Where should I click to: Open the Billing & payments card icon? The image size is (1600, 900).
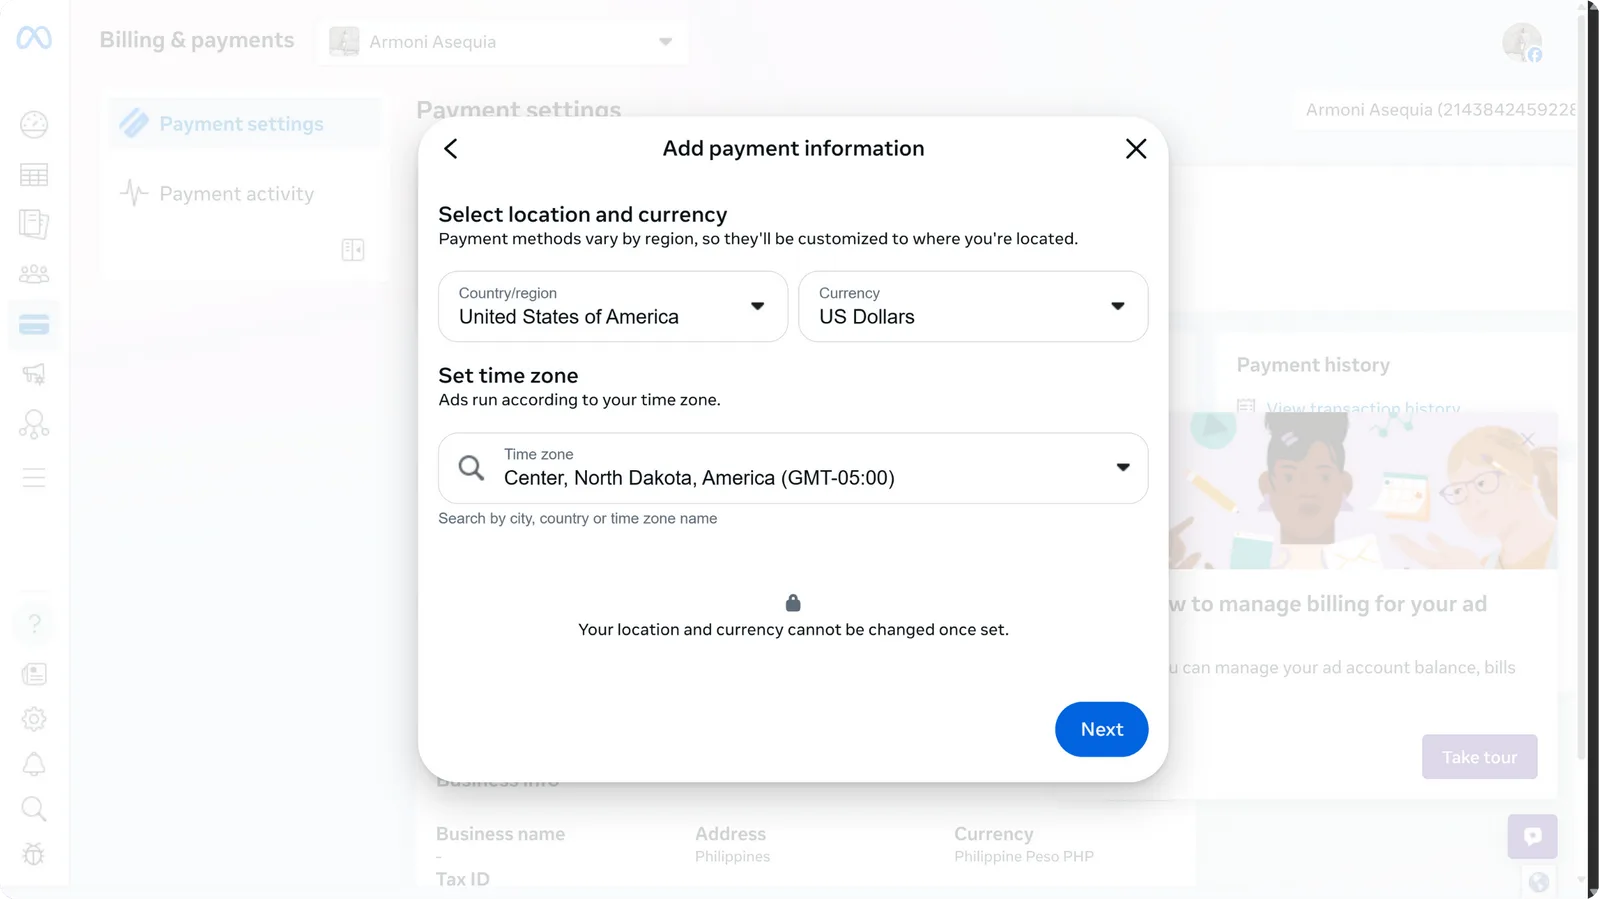tap(34, 324)
